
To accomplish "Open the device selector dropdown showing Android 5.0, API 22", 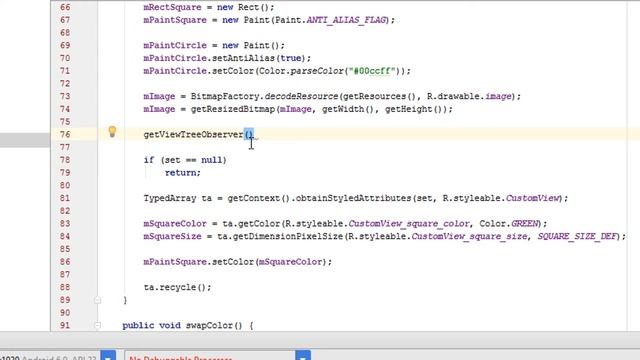I will pyautogui.click(x=108, y=356).
